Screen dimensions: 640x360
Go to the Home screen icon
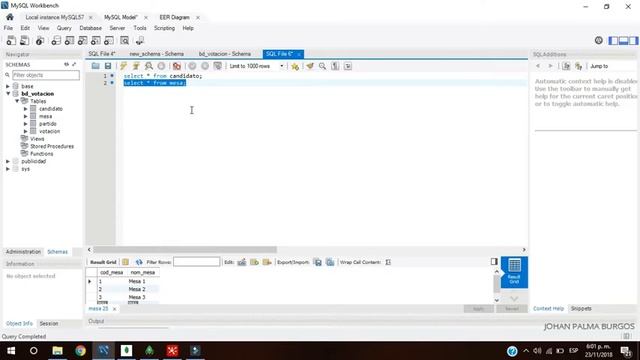[10, 17]
